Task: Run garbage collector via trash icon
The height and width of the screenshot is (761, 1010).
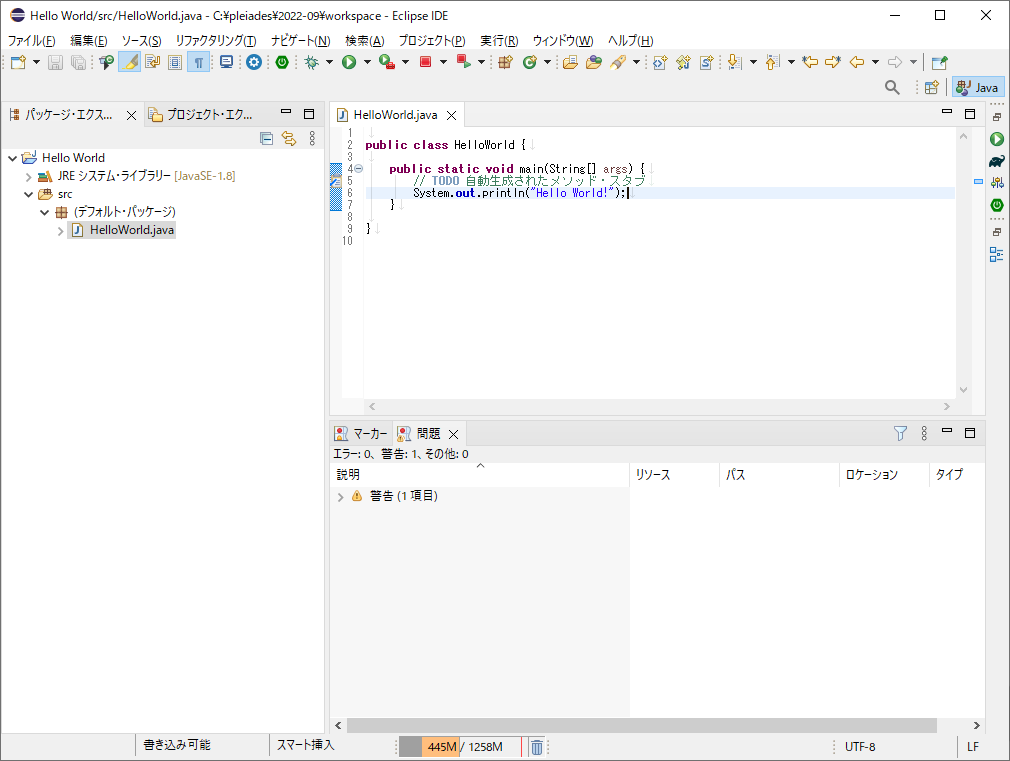Action: [537, 747]
